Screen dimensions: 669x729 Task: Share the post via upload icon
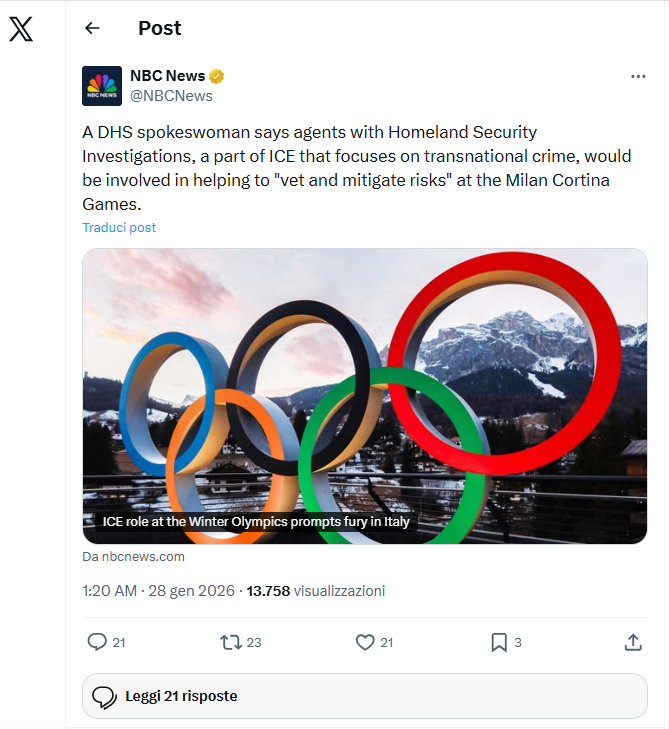(x=632, y=642)
